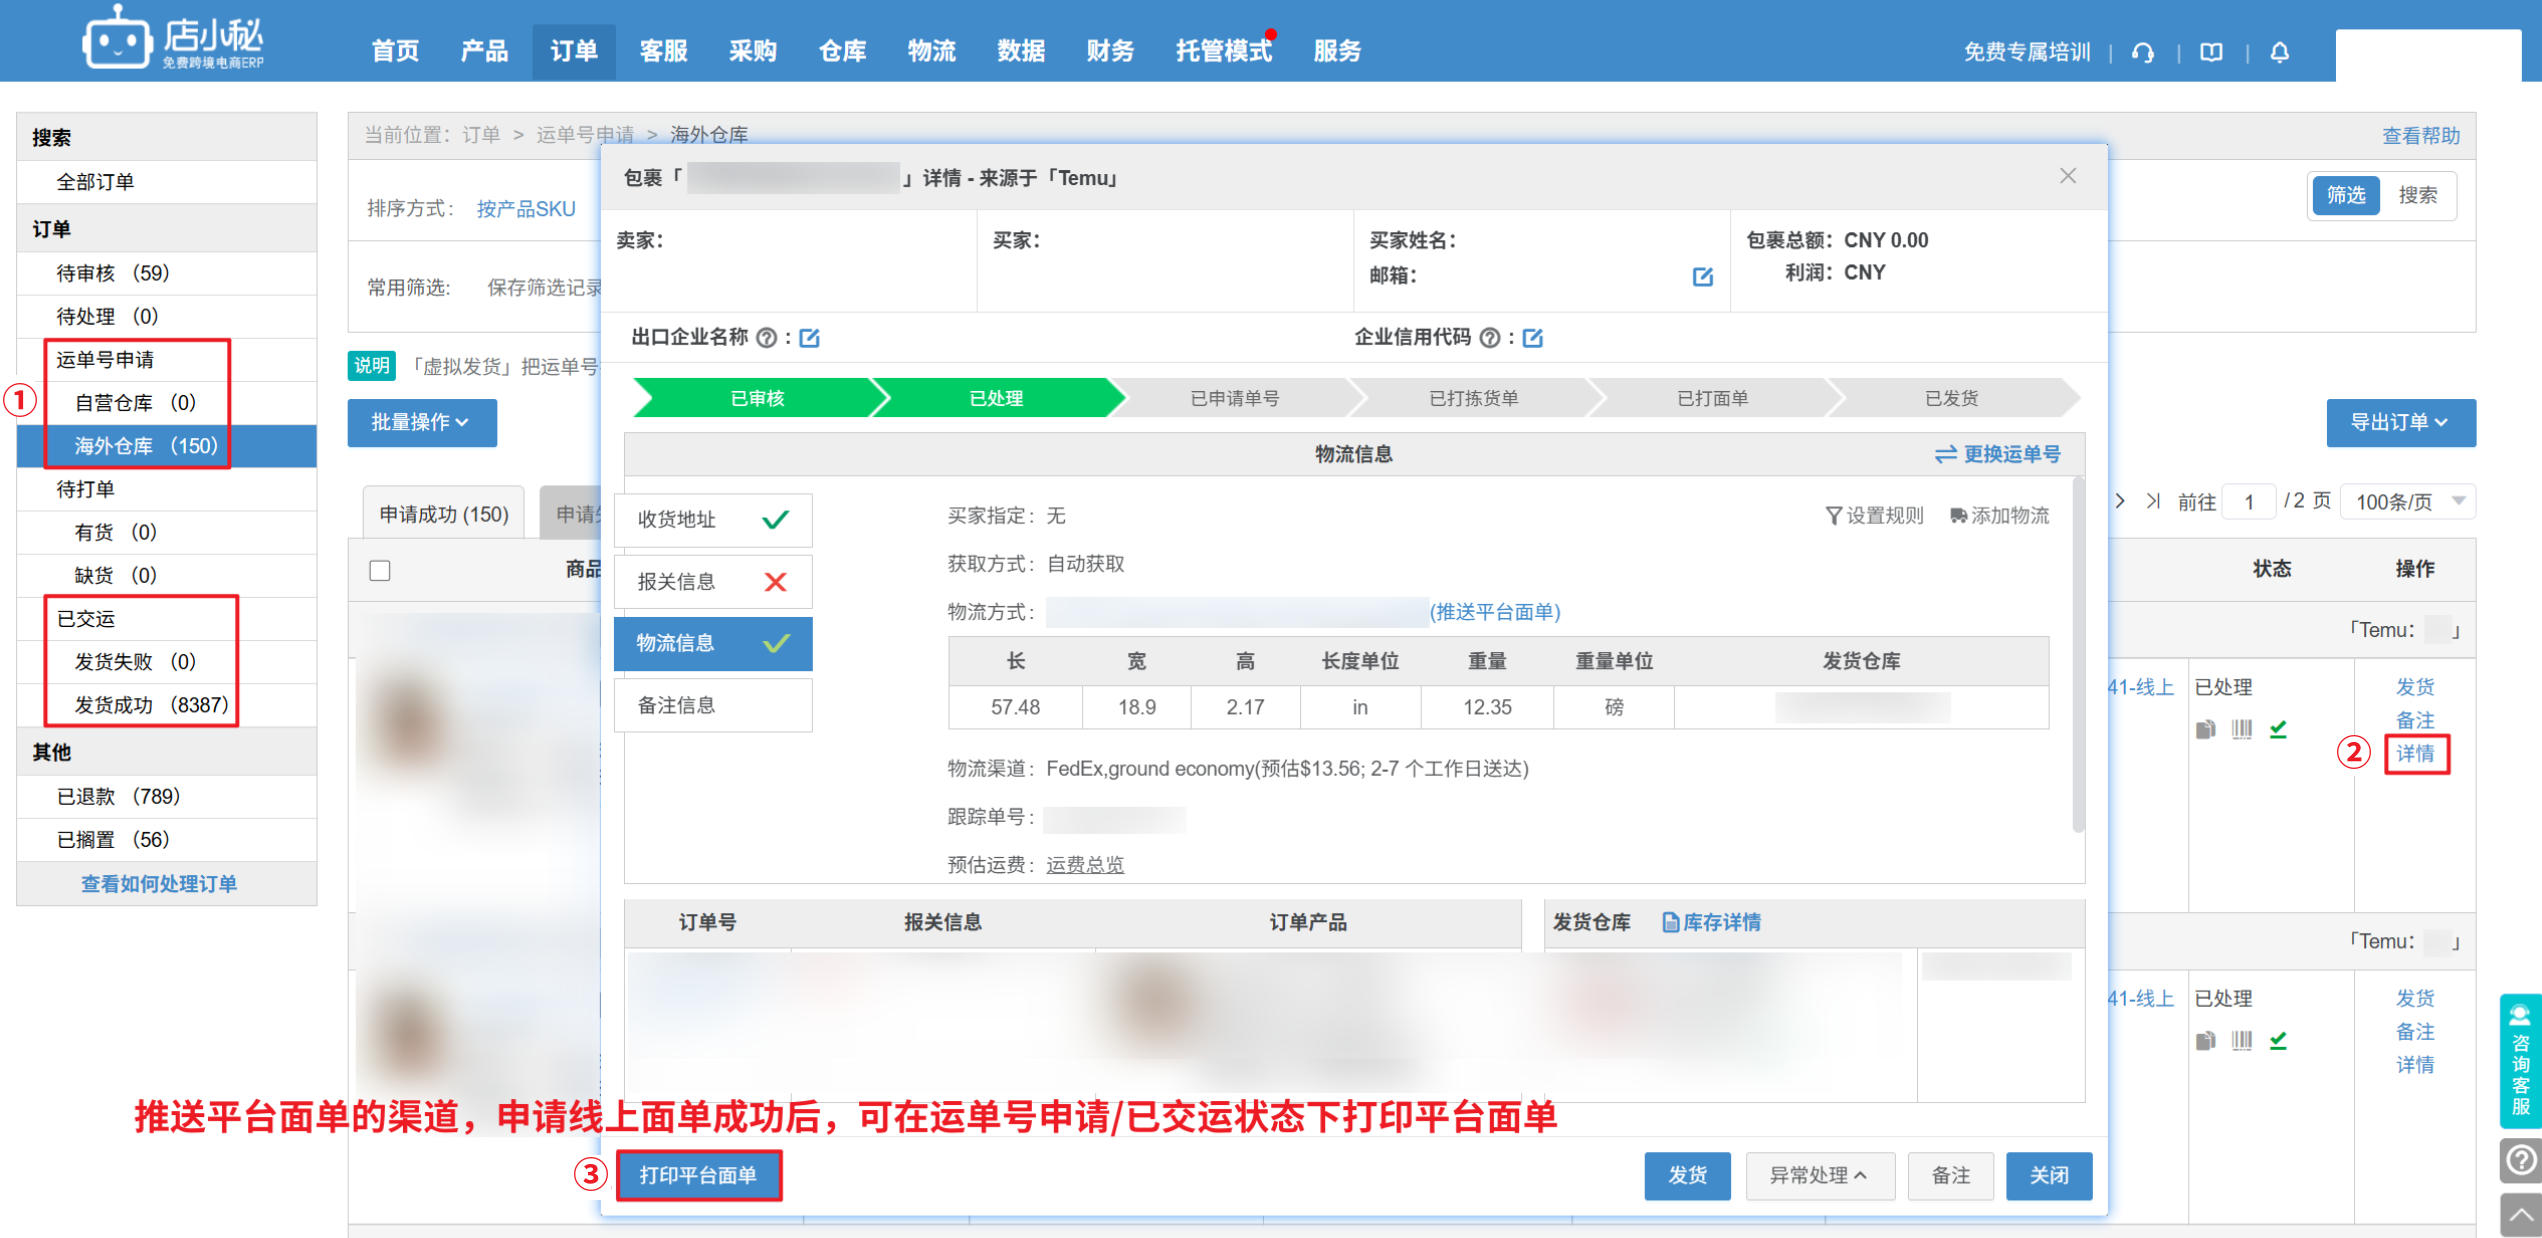The height and width of the screenshot is (1238, 2542).
Task: Toggle the select-all orders checkbox
Action: click(x=380, y=570)
